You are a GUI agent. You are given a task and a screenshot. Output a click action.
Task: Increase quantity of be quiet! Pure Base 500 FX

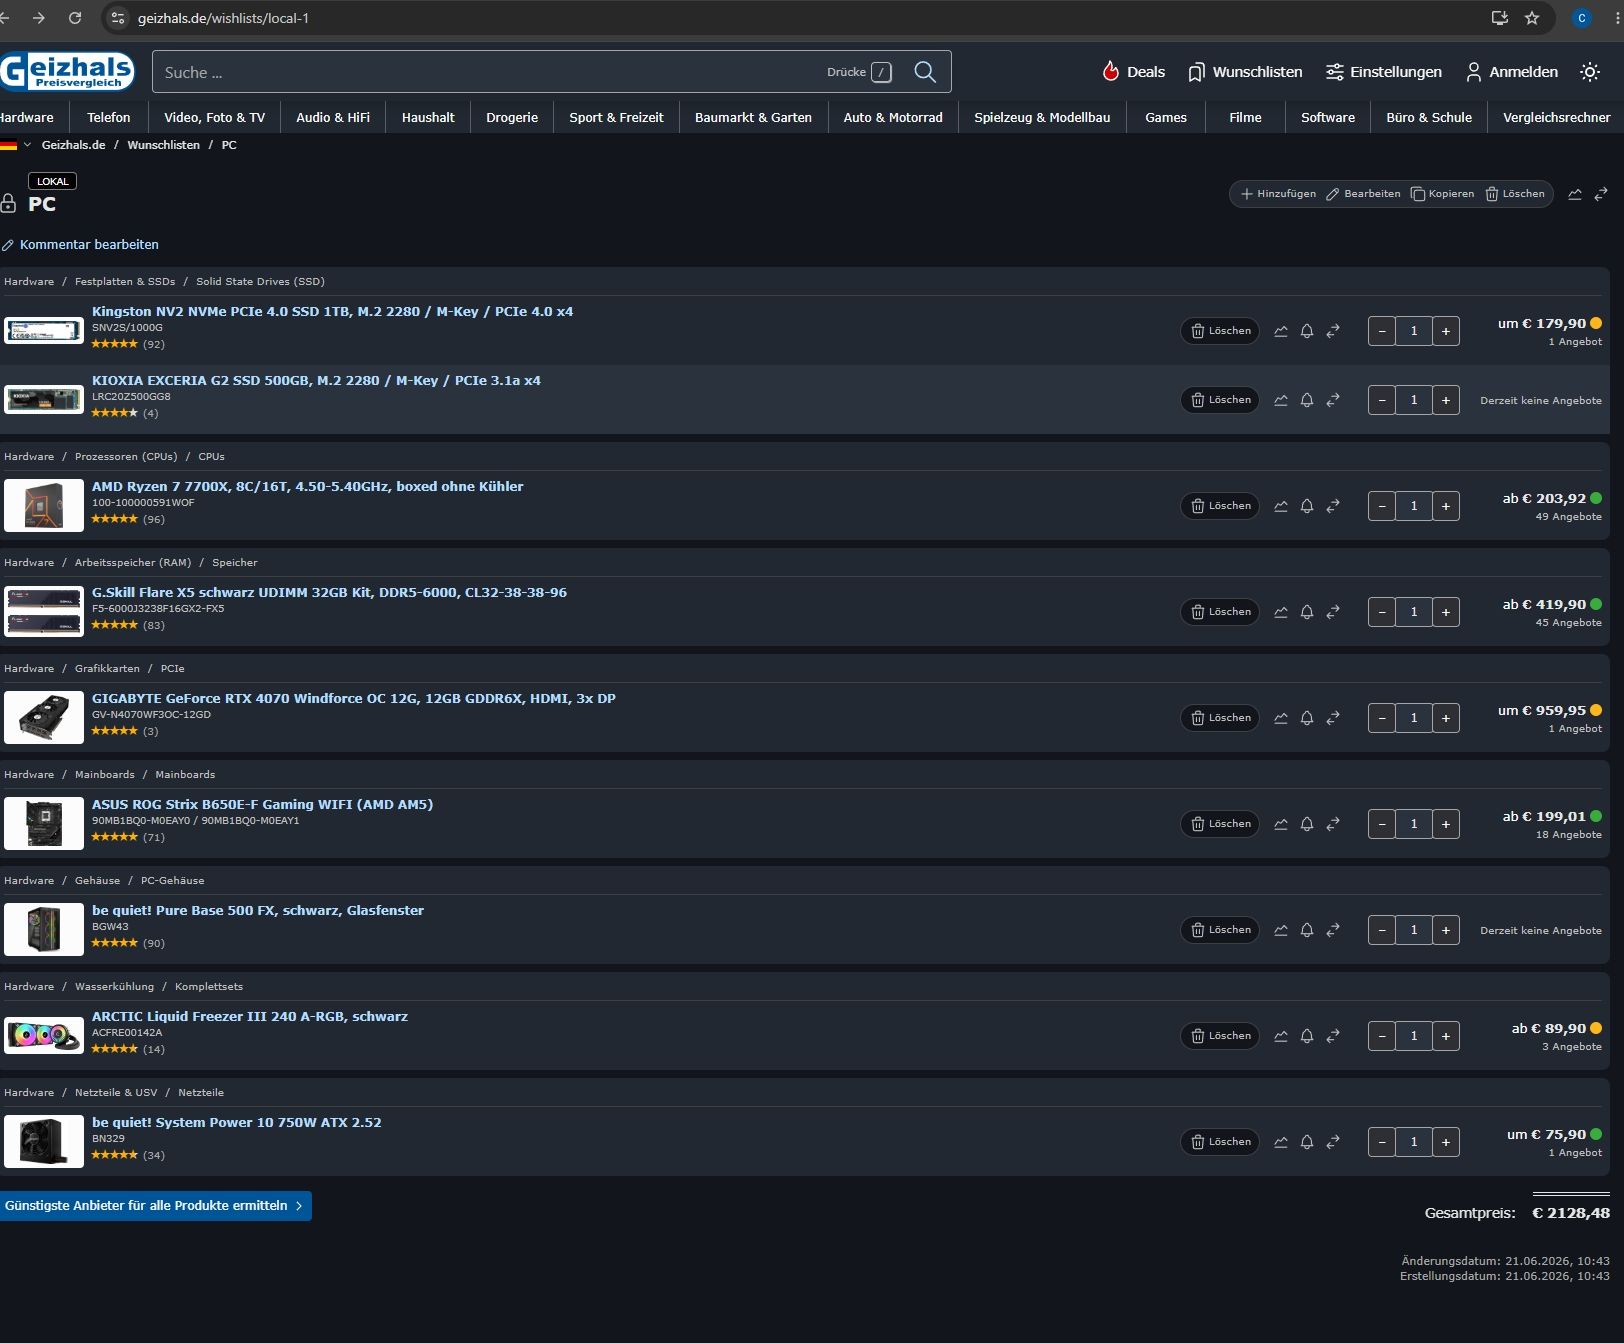tap(1446, 930)
